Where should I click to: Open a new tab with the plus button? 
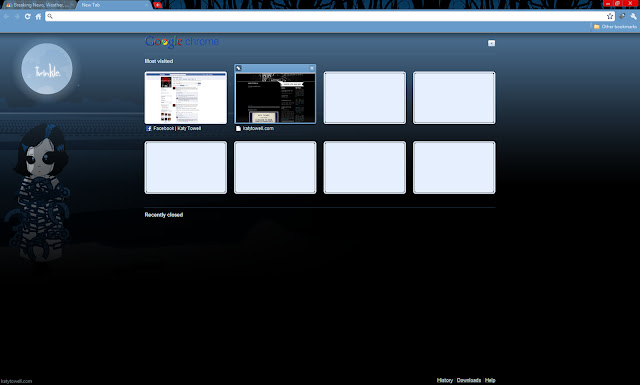pyautogui.click(x=158, y=5)
